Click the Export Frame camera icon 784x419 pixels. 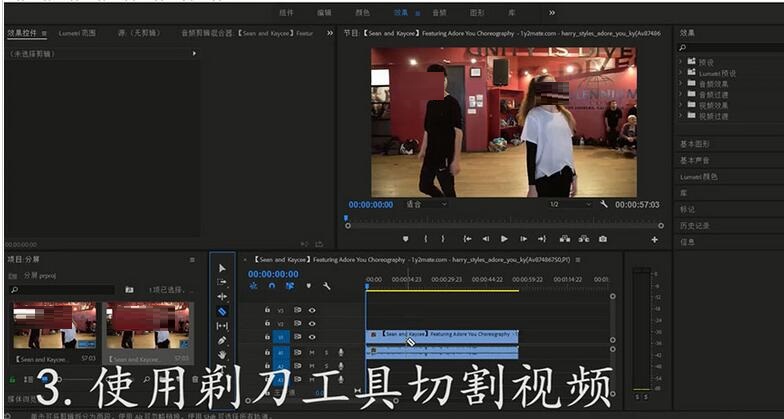[603, 239]
